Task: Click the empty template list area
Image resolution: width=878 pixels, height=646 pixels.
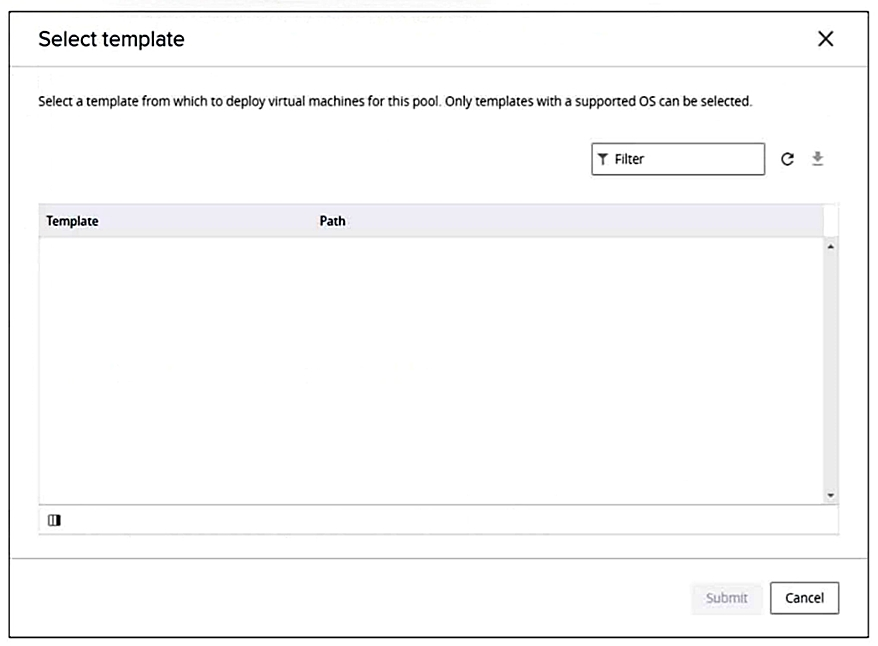Action: point(431,371)
